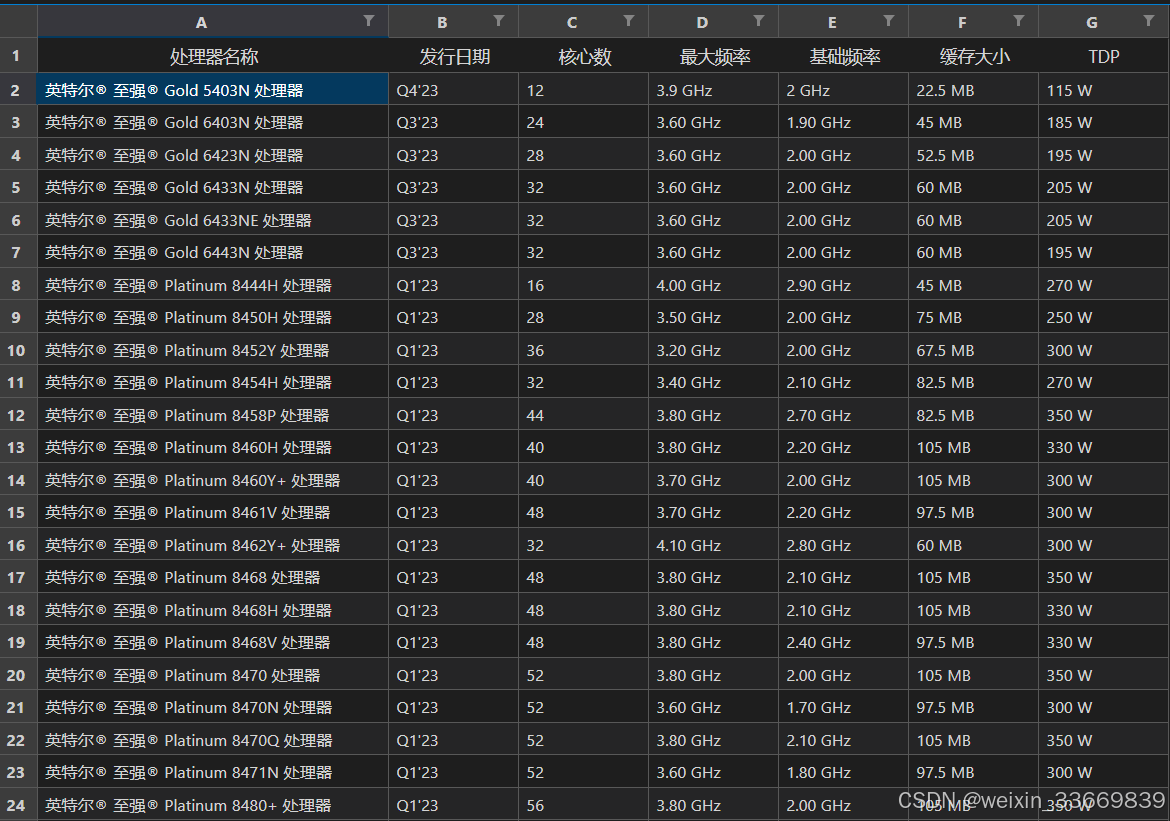Select the Platinum 8468V name cell

pyautogui.click(x=213, y=642)
